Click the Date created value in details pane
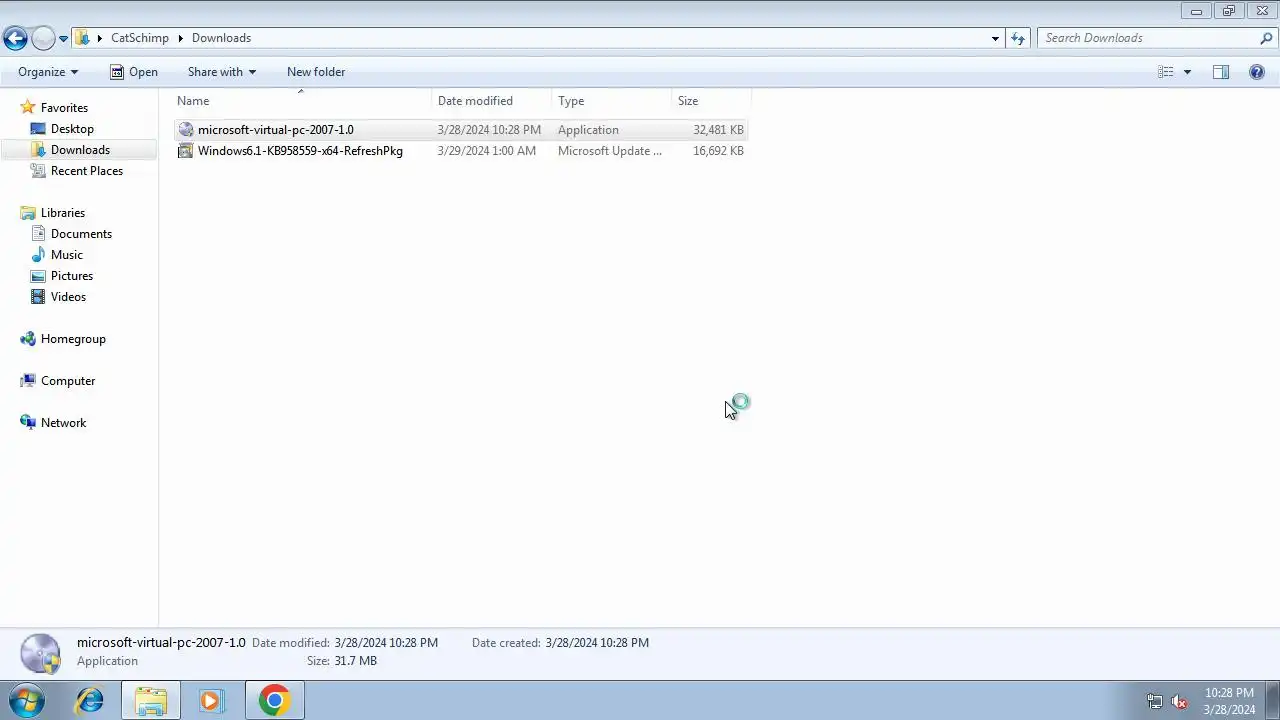Screen dimensions: 1280x720 coord(597,643)
